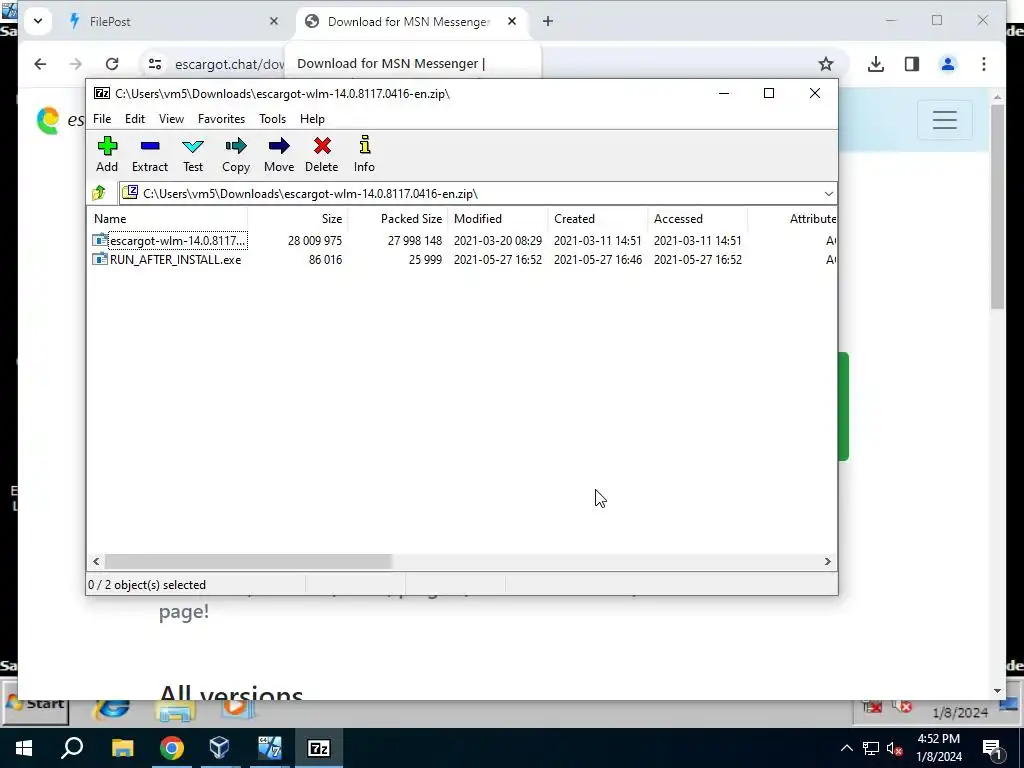
Task: Sort by the Created column header
Action: (598, 219)
